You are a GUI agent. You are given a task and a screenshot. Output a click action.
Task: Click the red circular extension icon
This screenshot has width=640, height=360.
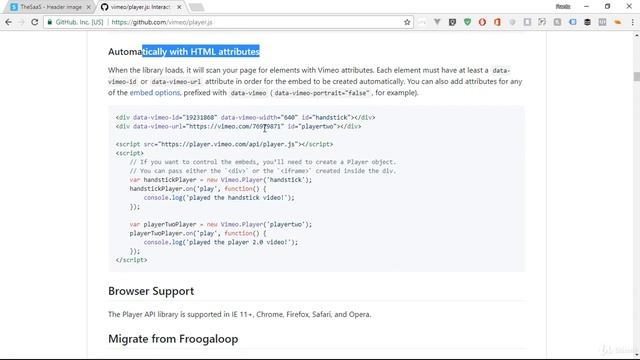pos(482,22)
